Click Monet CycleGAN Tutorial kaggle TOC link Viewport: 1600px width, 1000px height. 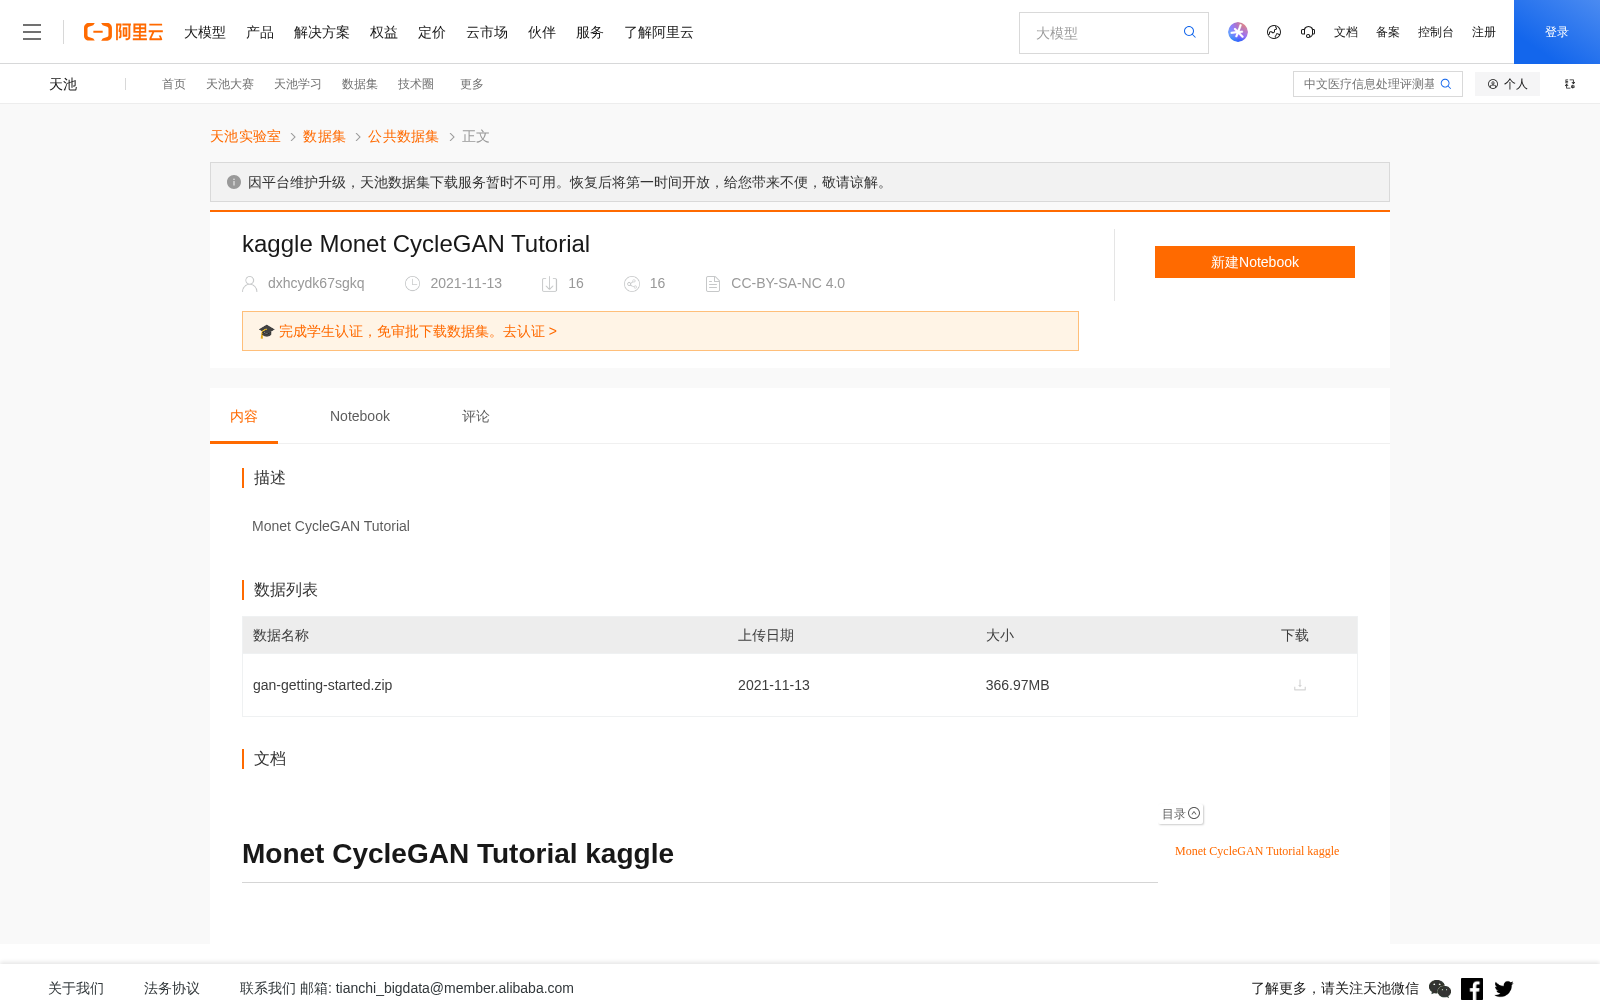pyautogui.click(x=1257, y=851)
